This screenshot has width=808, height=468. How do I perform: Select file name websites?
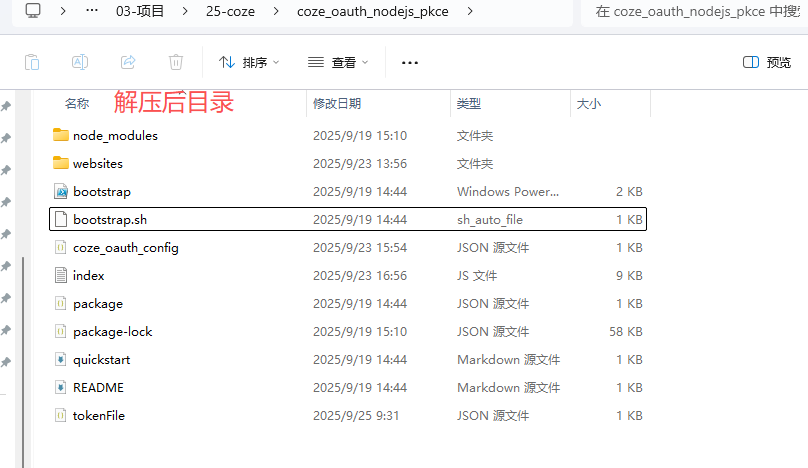click(x=98, y=163)
